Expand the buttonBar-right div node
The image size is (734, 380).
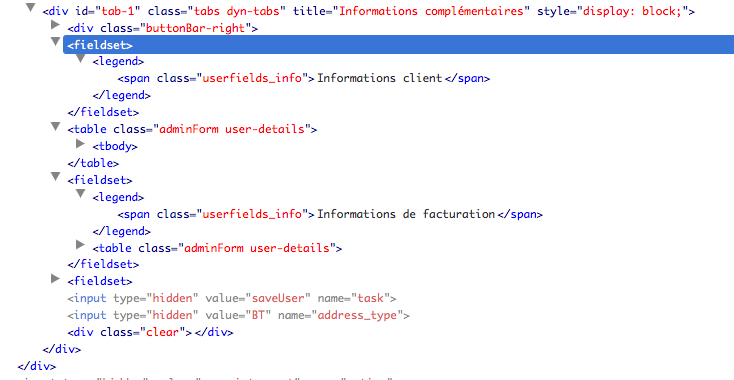pyautogui.click(x=56, y=24)
